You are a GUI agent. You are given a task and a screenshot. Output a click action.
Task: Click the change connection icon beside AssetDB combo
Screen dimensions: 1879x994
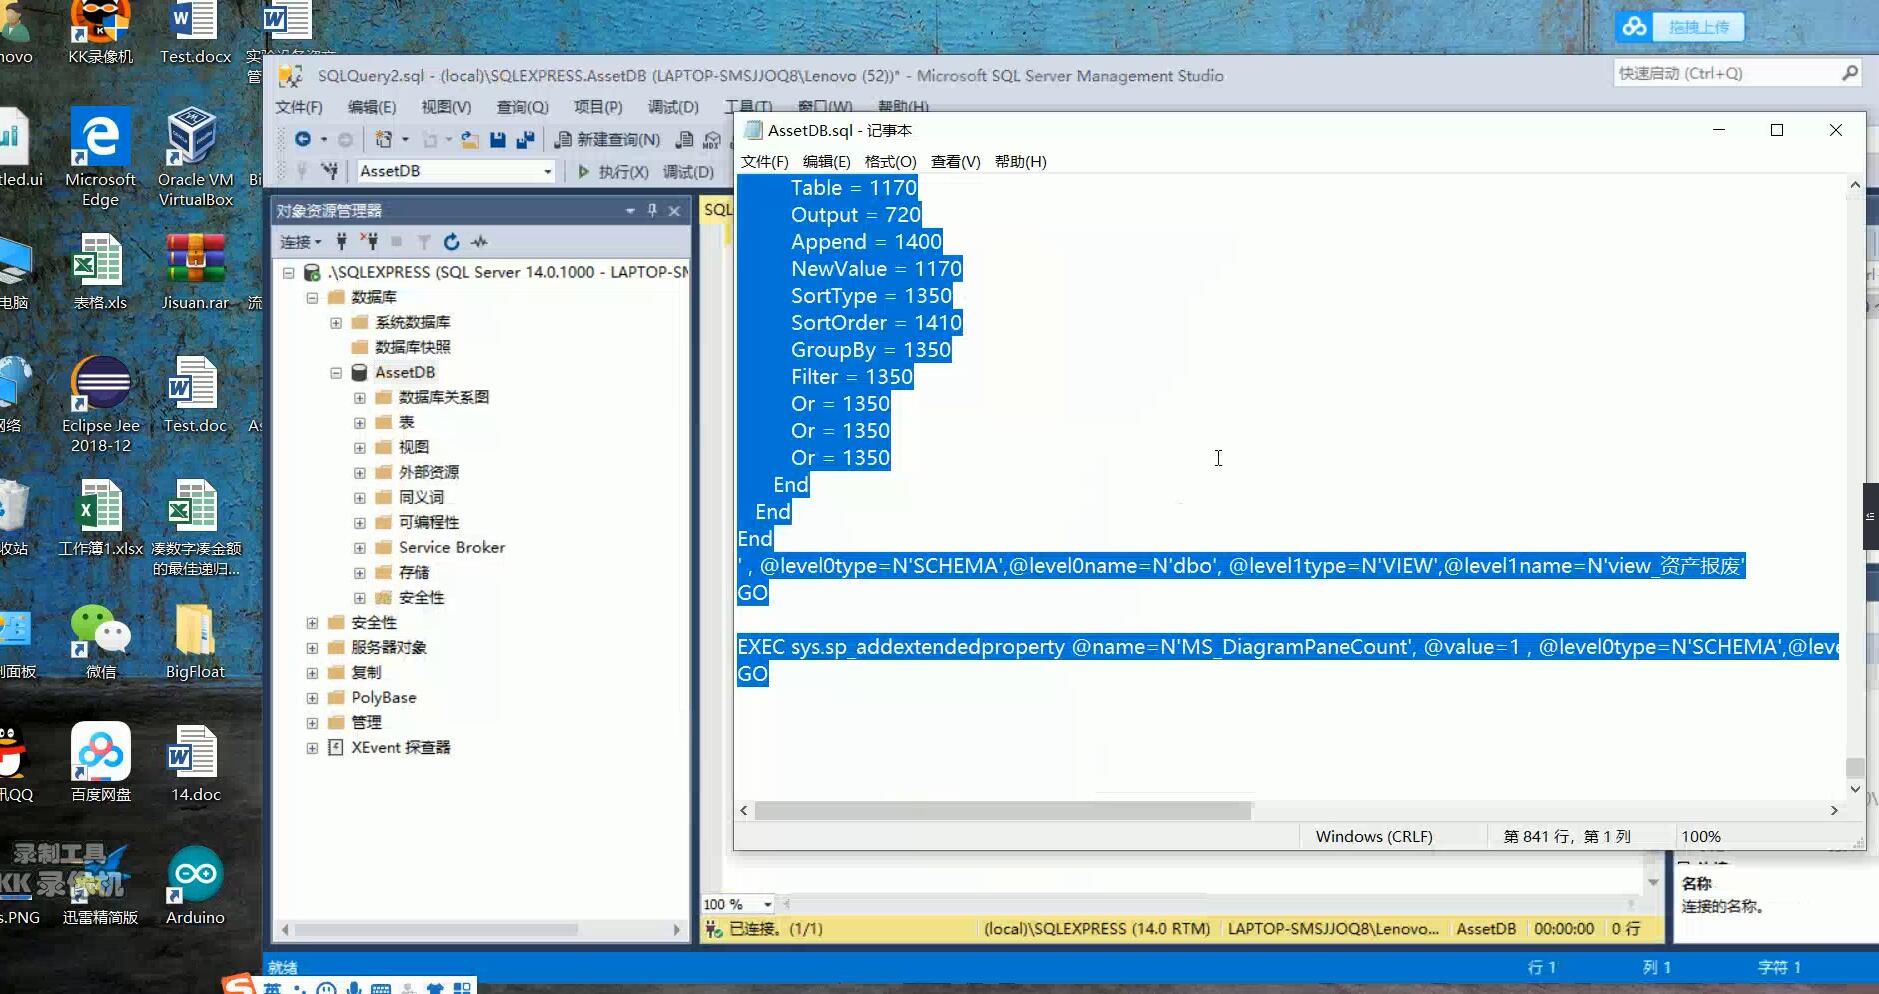point(329,171)
